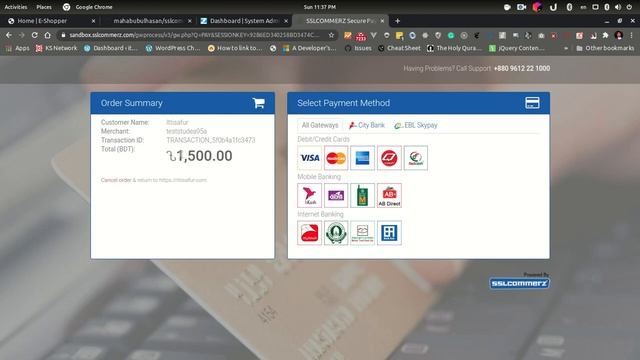The image size is (640, 360).
Task: Open the Google Chrome app menu
Action: [88, 7]
